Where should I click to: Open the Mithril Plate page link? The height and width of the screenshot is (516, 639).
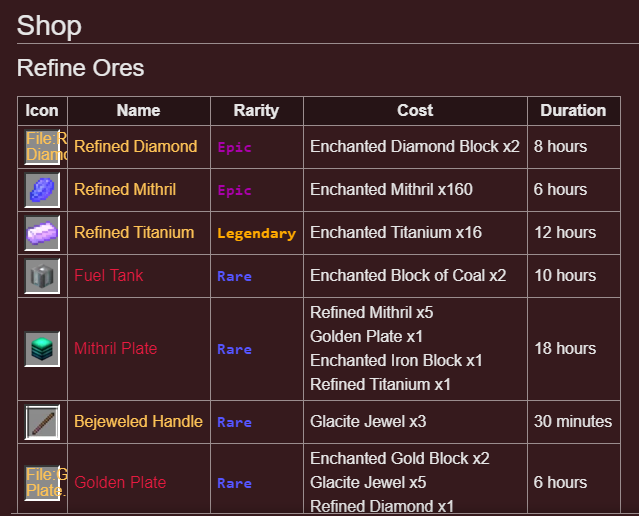[115, 348]
